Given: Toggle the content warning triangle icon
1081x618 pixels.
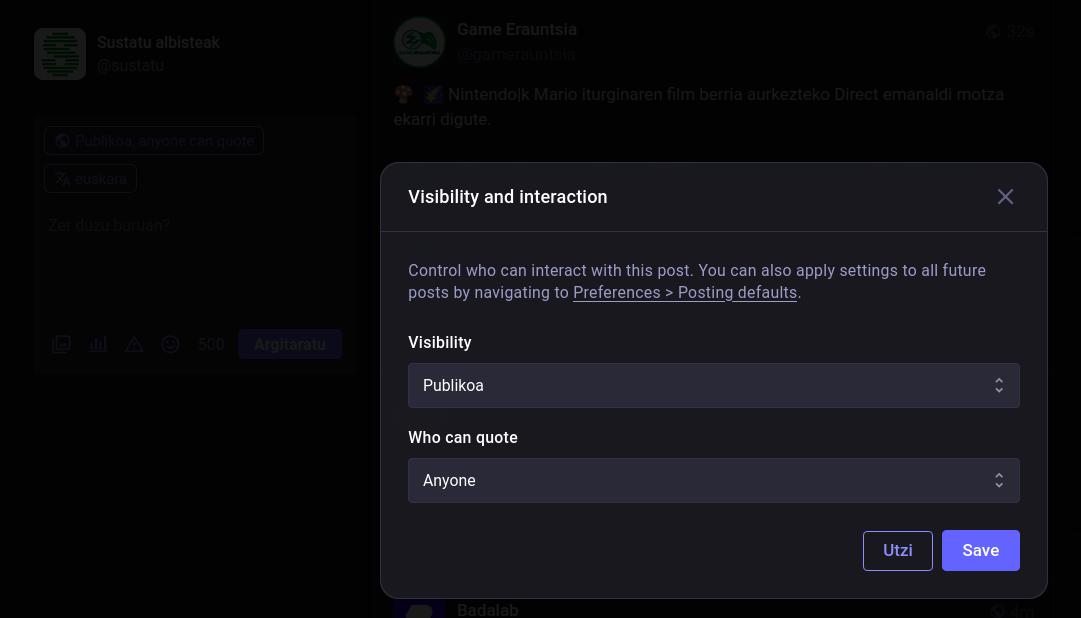Looking at the screenshot, I should click(x=134, y=344).
